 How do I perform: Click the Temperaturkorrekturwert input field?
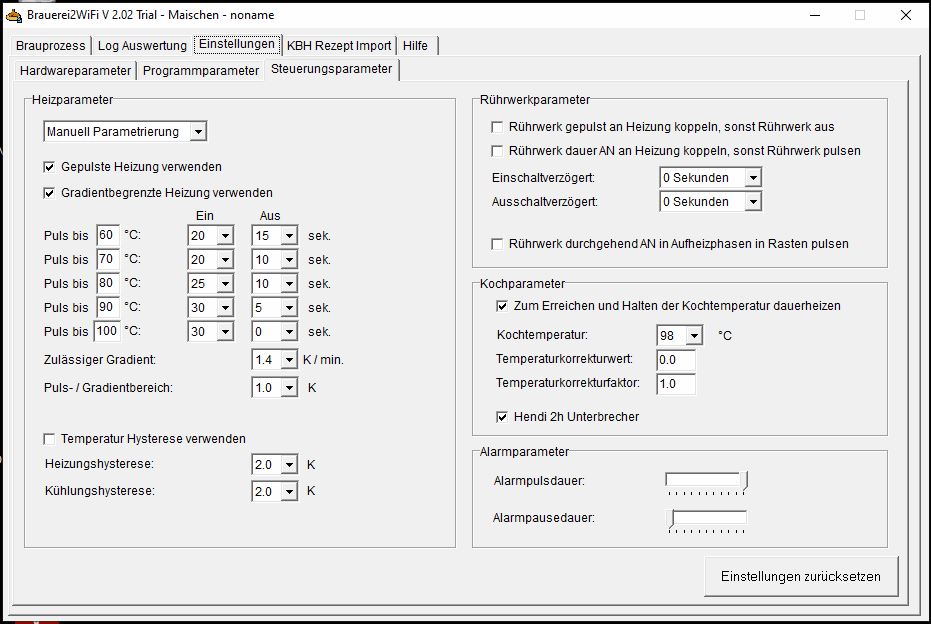point(675,360)
